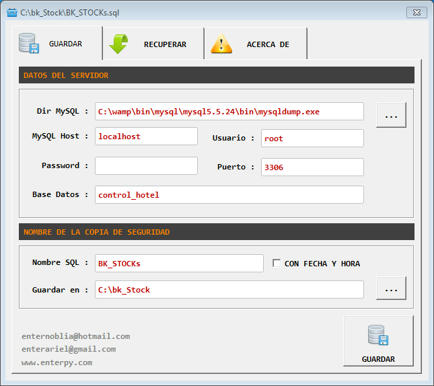The width and height of the screenshot is (434, 386).
Task: Enable CON FECHA Y HORA checkbox
Action: coord(276,263)
